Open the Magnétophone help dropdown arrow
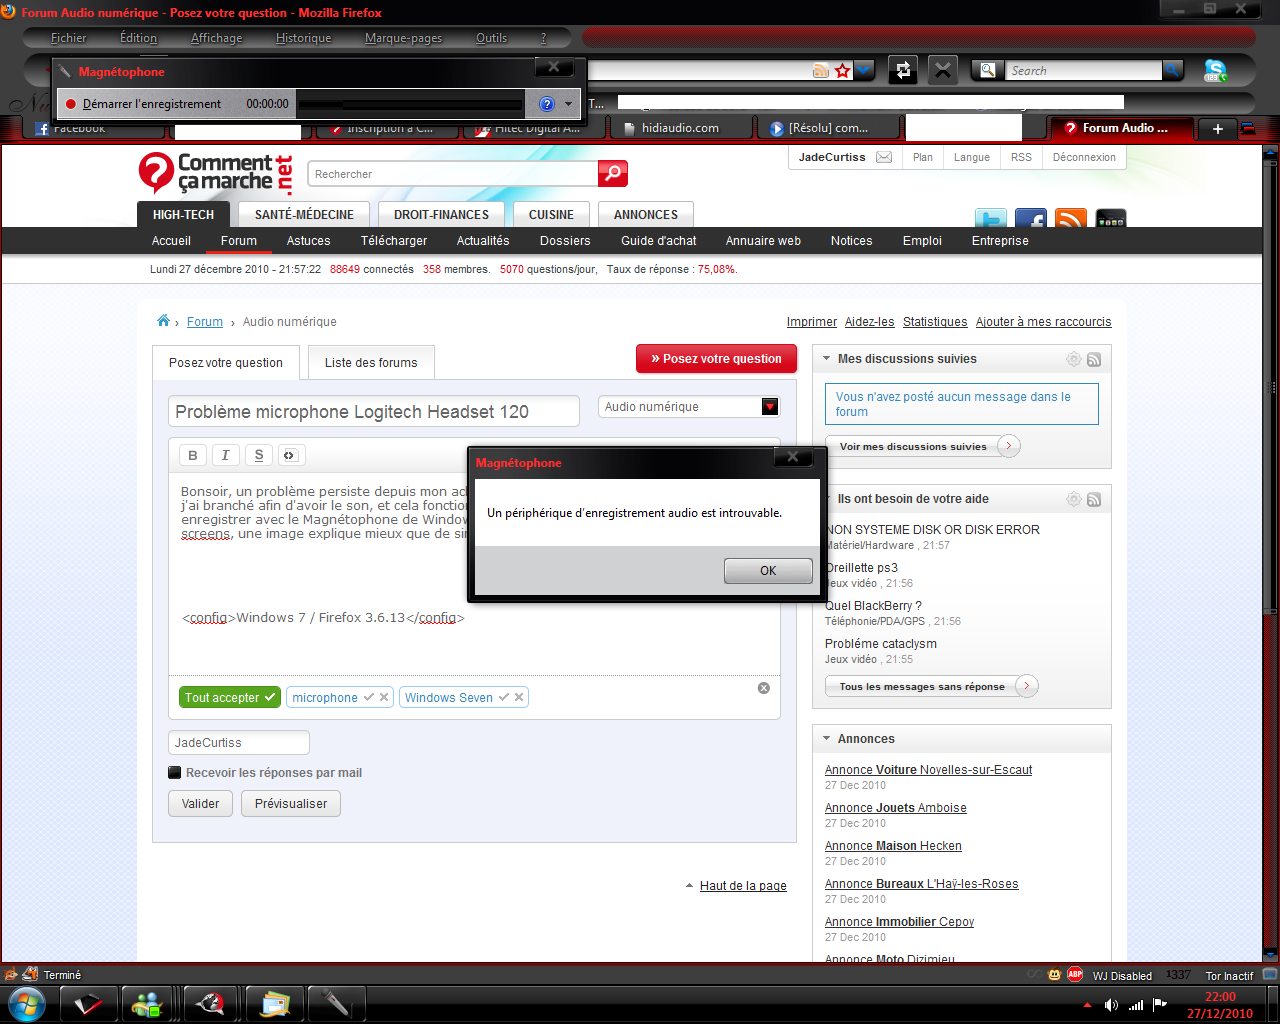The height and width of the screenshot is (1024, 1280). pyautogui.click(x=568, y=104)
